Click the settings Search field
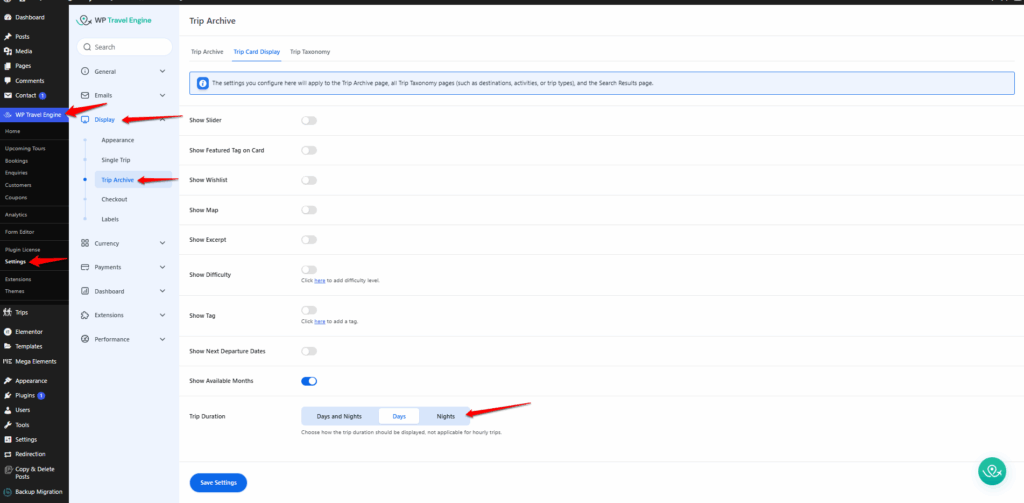 click(125, 47)
